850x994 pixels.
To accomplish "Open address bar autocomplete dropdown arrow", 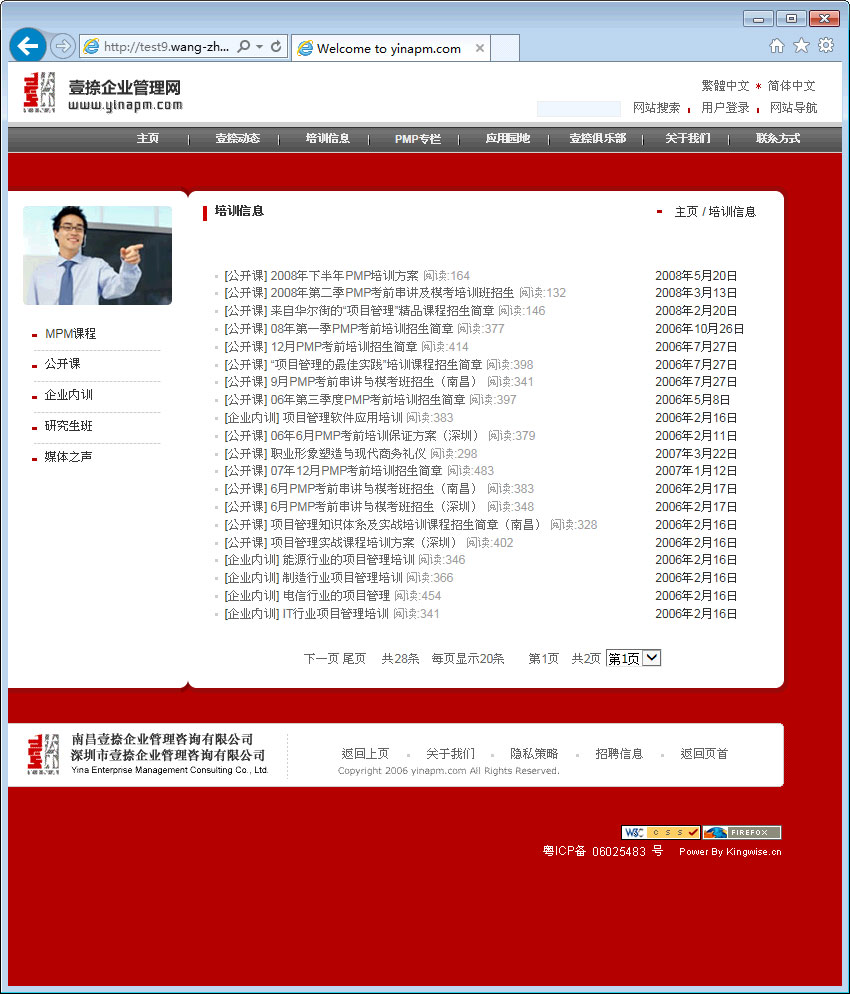I will tap(259, 47).
